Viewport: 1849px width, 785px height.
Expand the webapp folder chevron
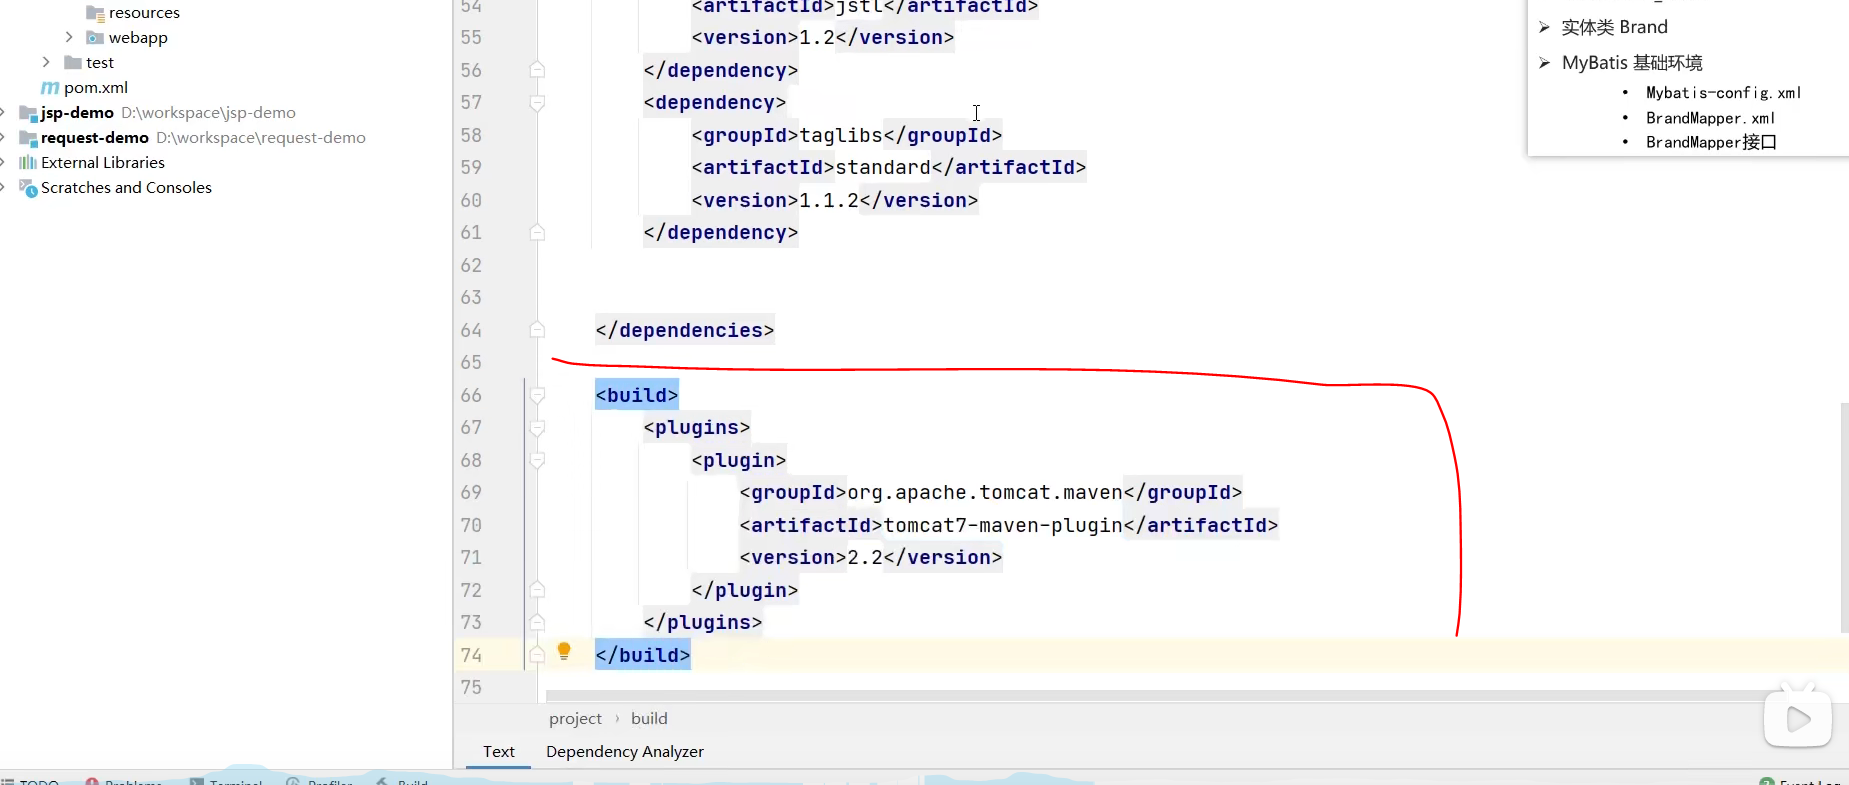click(x=69, y=37)
